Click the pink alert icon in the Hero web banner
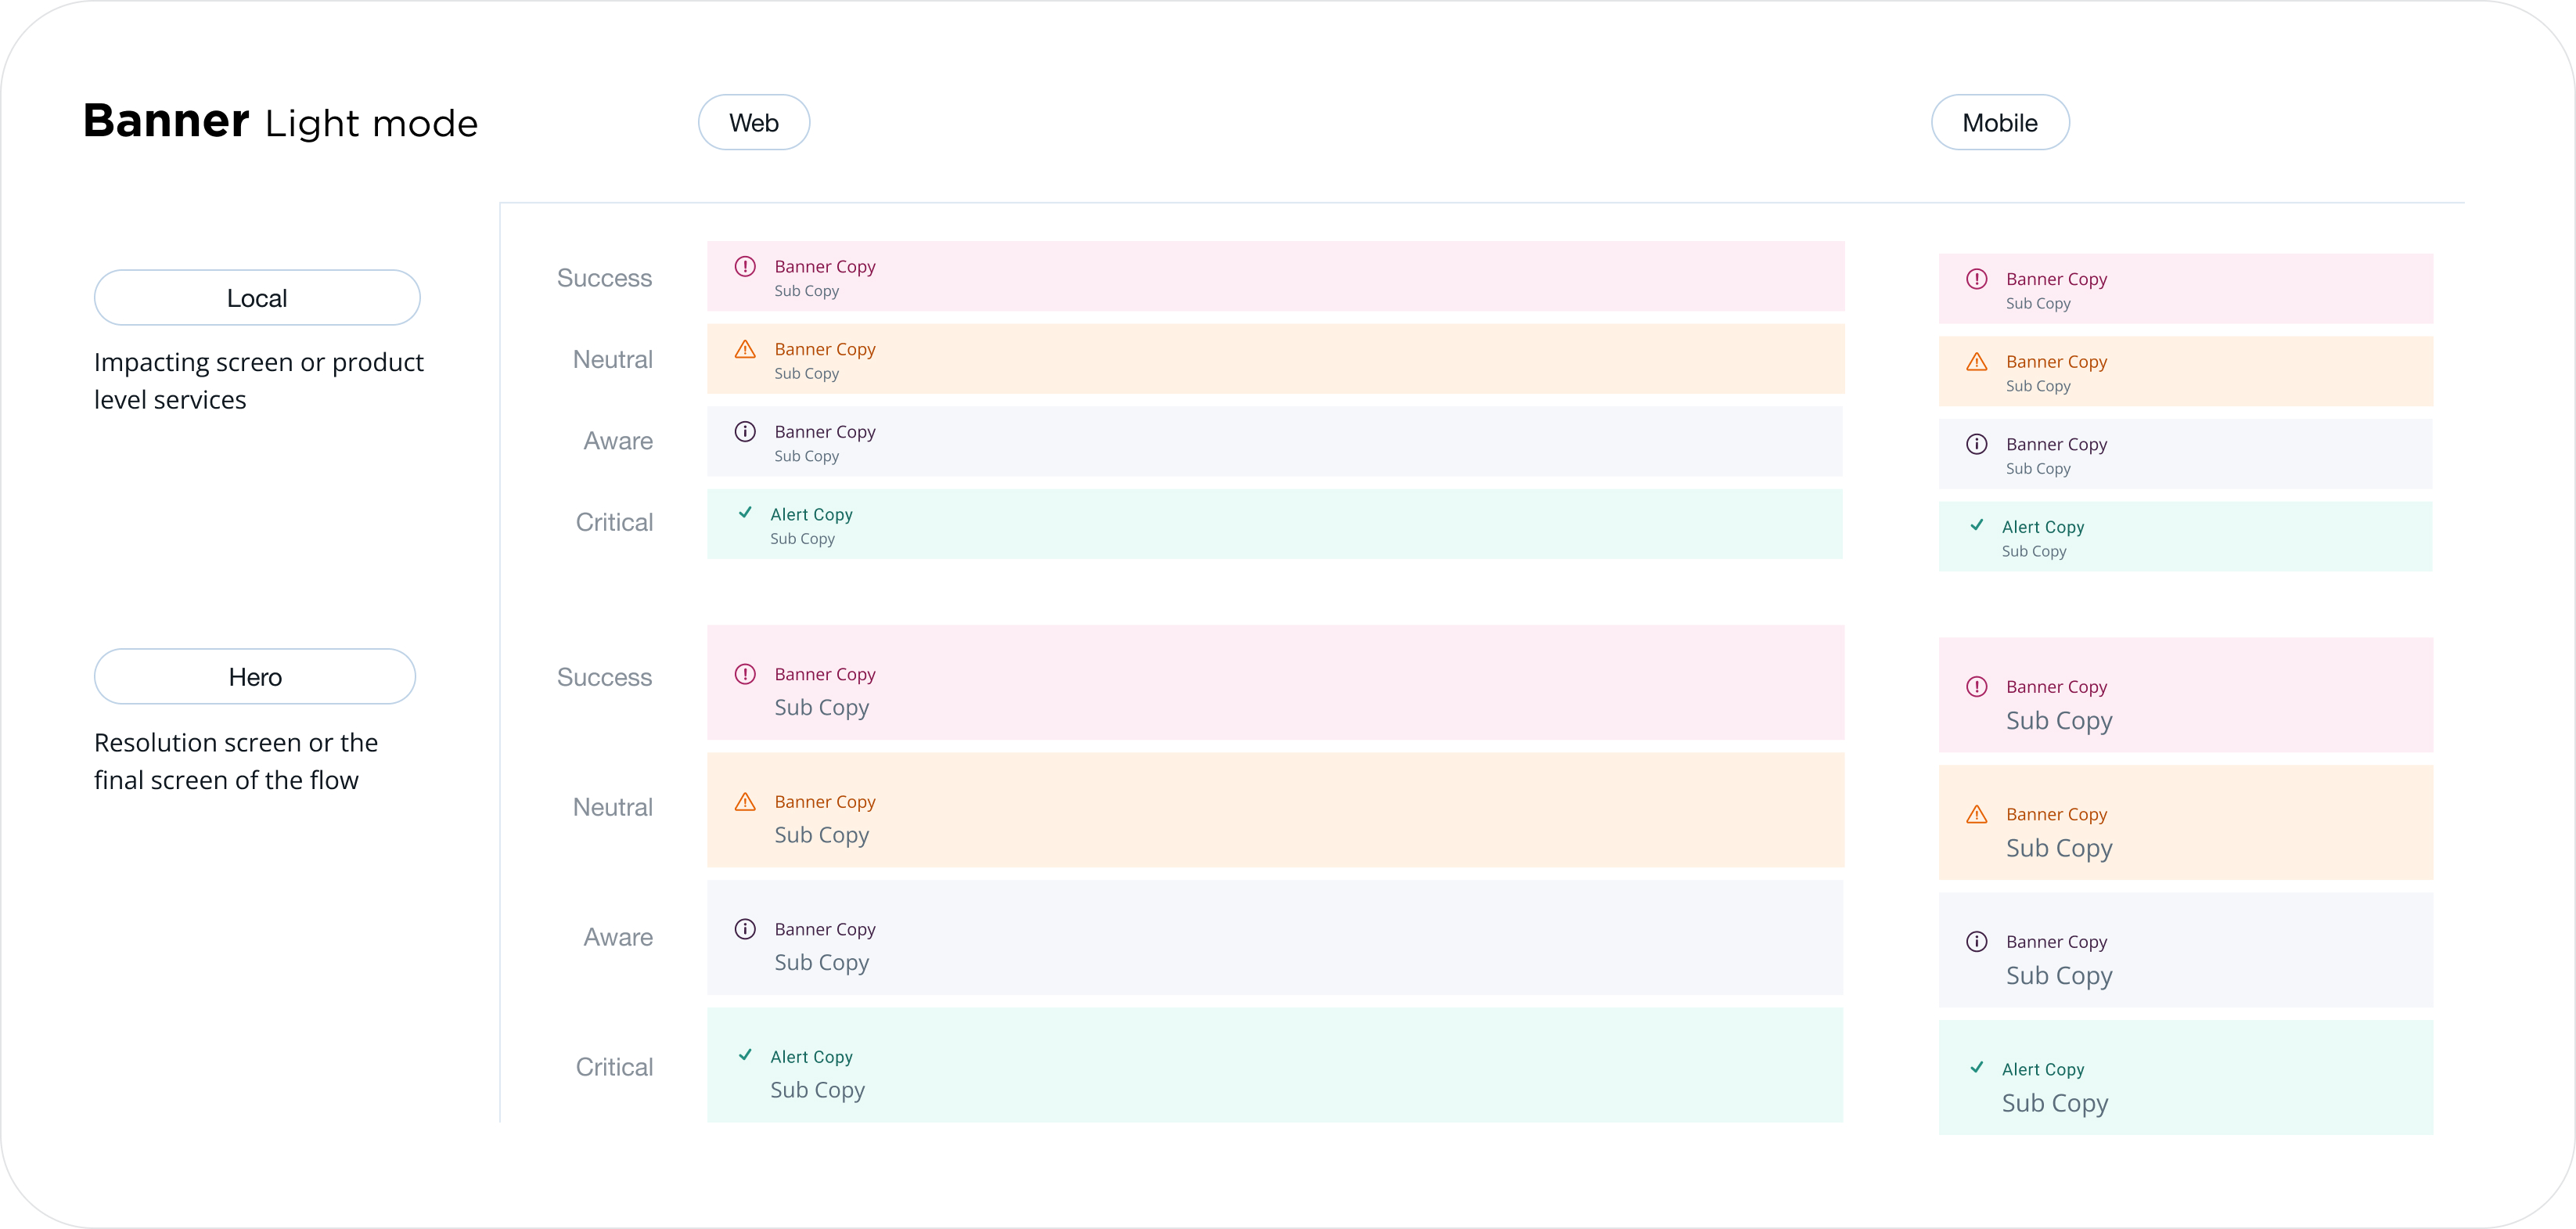2576x1229 pixels. pyautogui.click(x=745, y=675)
